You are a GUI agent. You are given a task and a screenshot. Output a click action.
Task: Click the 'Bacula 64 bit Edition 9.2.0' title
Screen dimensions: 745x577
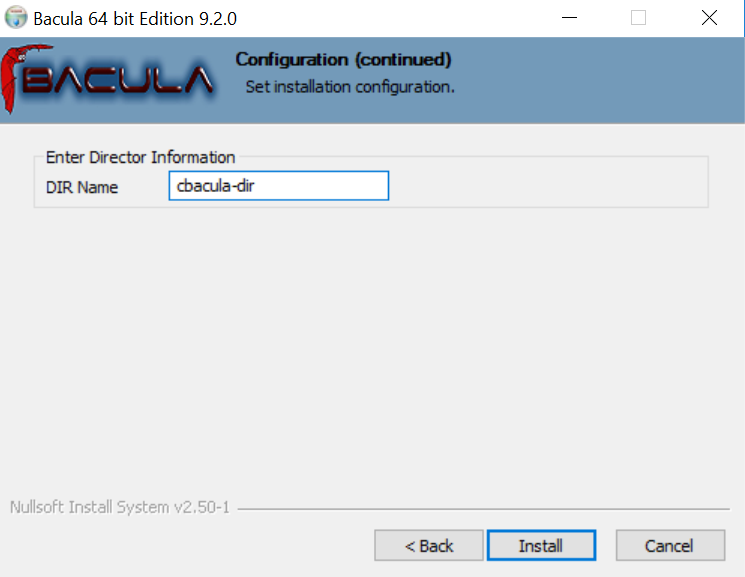pyautogui.click(x=135, y=19)
